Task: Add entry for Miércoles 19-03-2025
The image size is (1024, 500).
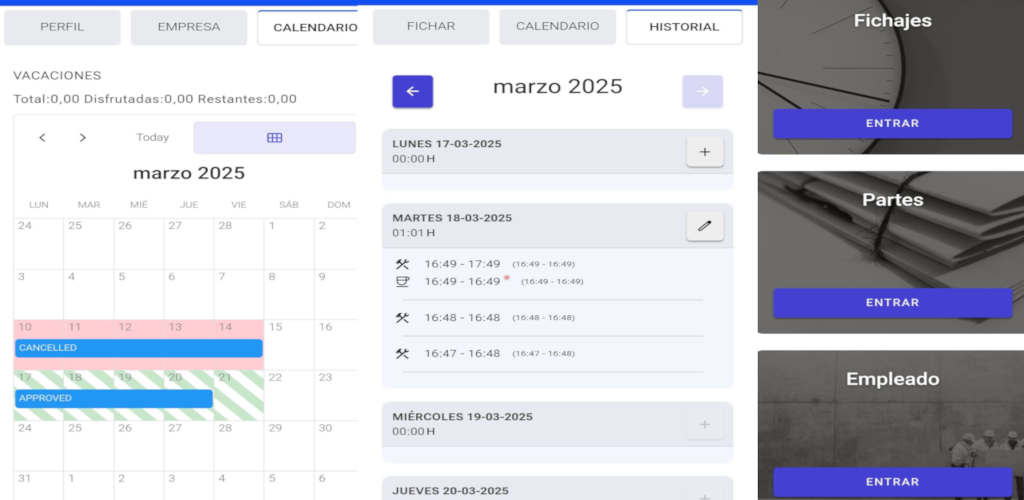Action: point(705,424)
